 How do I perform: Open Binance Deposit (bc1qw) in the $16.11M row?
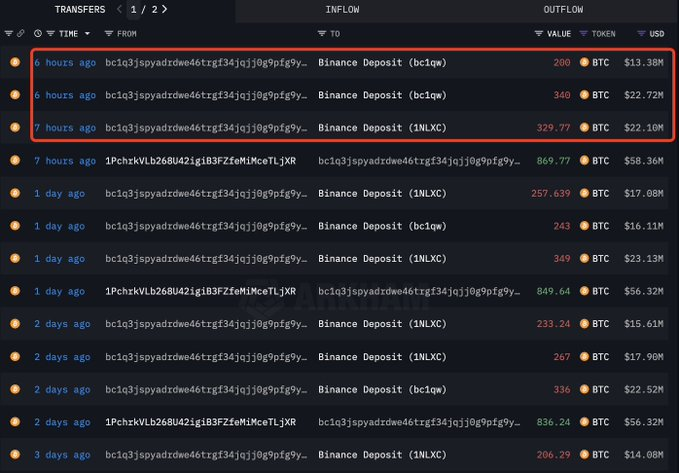click(x=382, y=226)
